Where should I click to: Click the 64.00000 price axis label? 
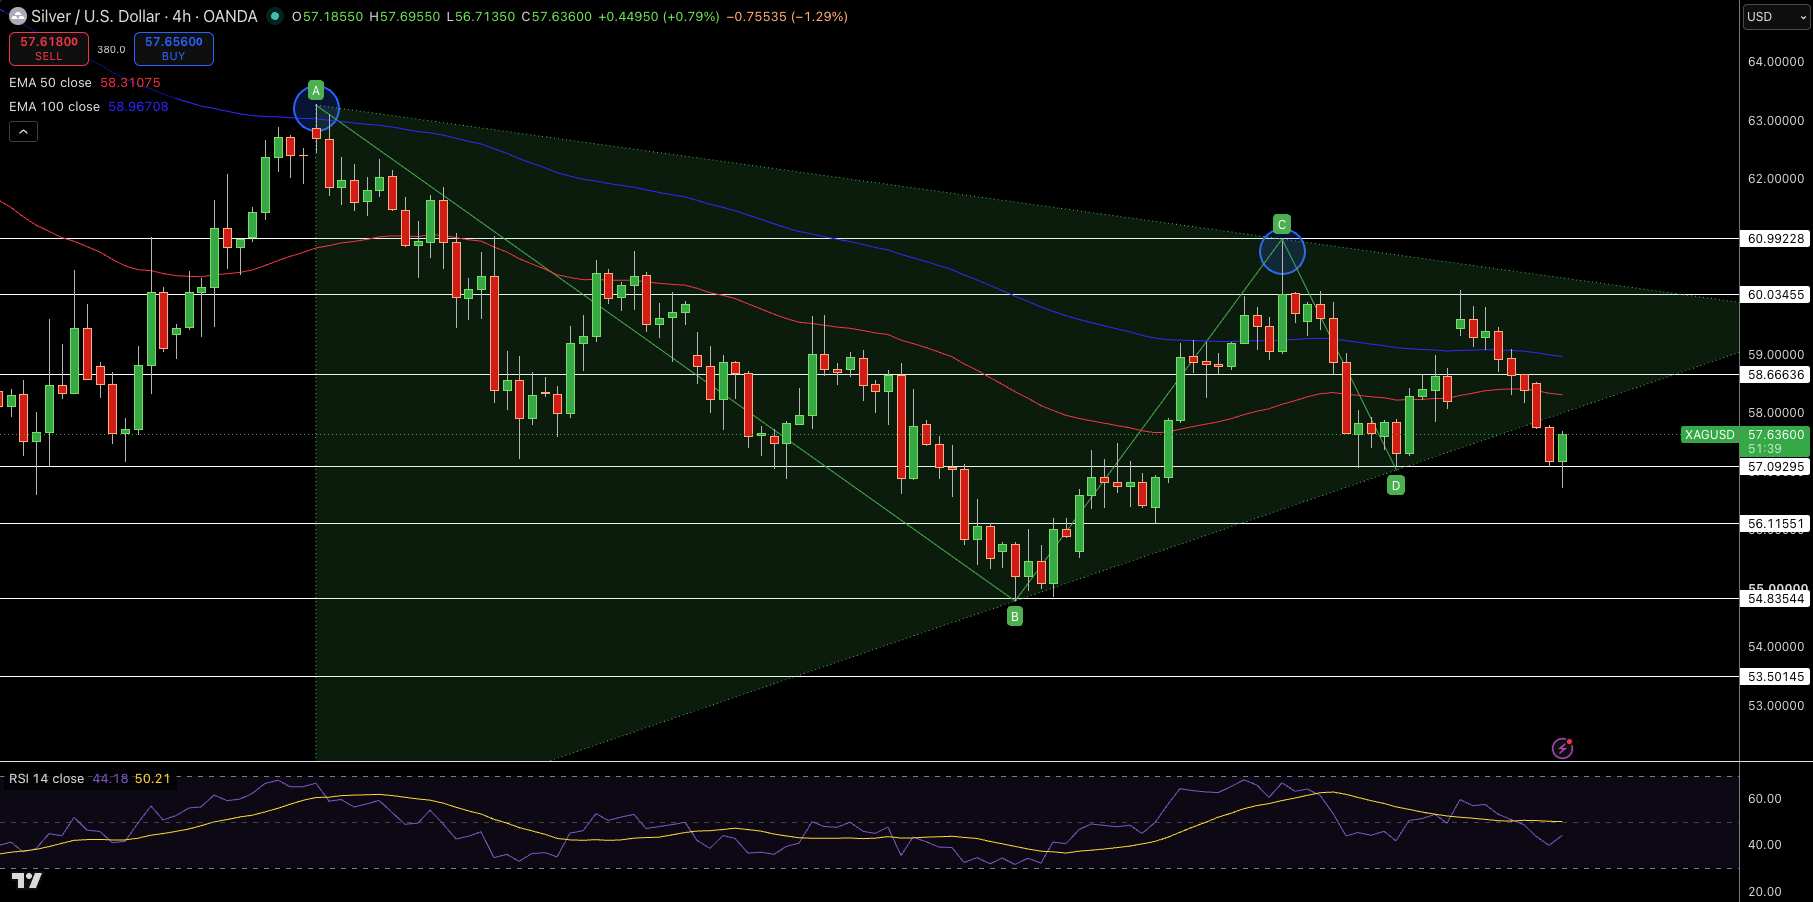pyautogui.click(x=1776, y=62)
